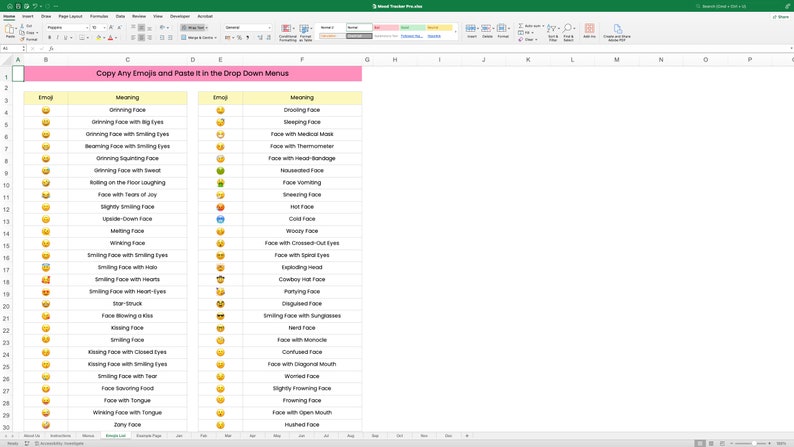This screenshot has width=794, height=447.
Task: Click the Home icon in the title bar
Action: point(9,6)
